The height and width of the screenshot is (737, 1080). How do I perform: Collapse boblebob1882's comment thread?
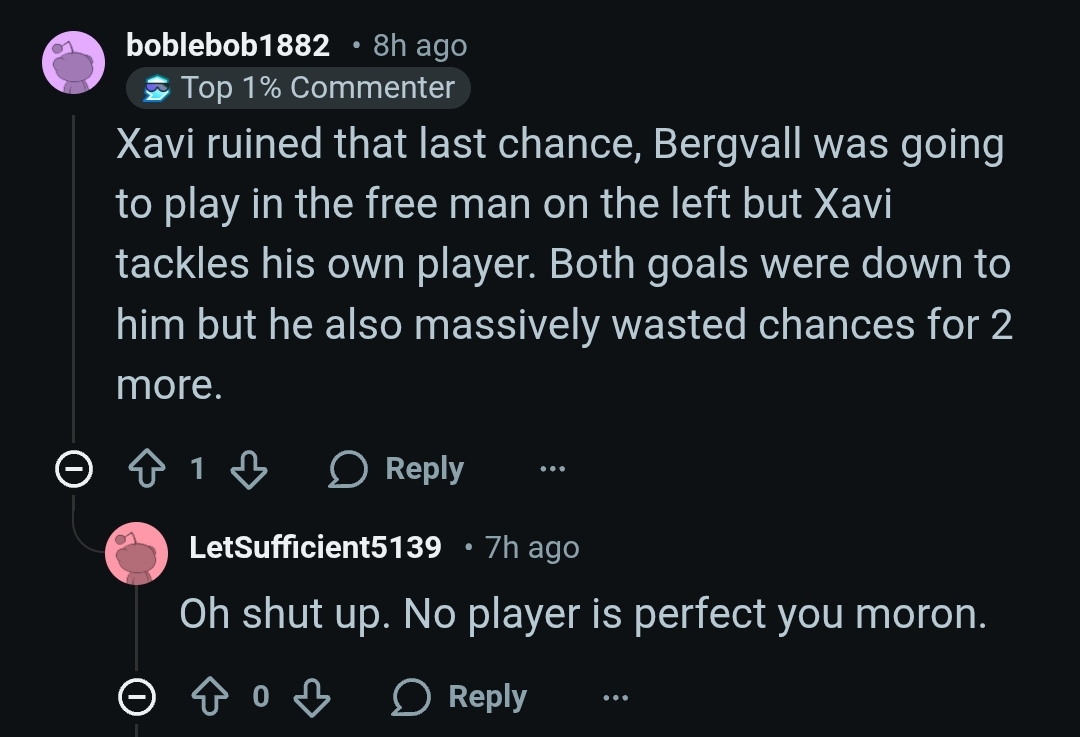(73, 470)
